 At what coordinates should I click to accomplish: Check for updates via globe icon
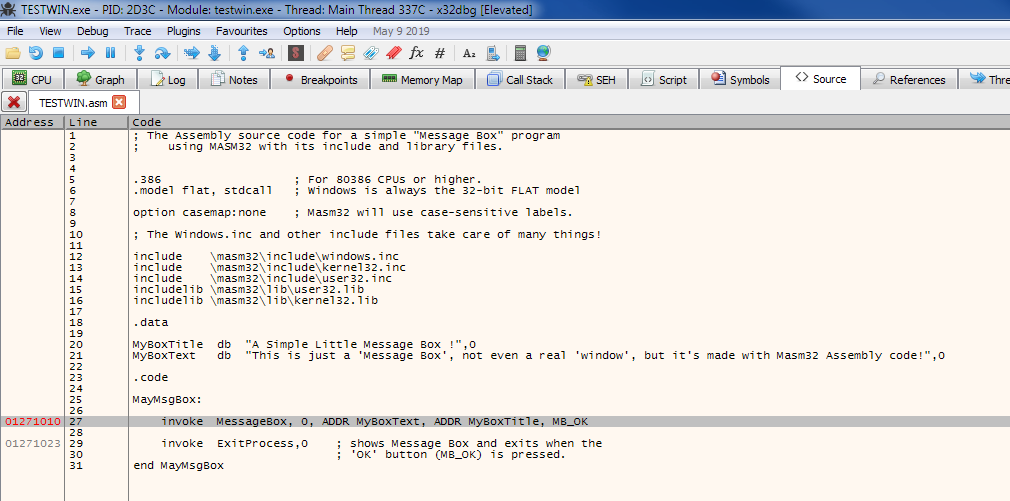(544, 53)
